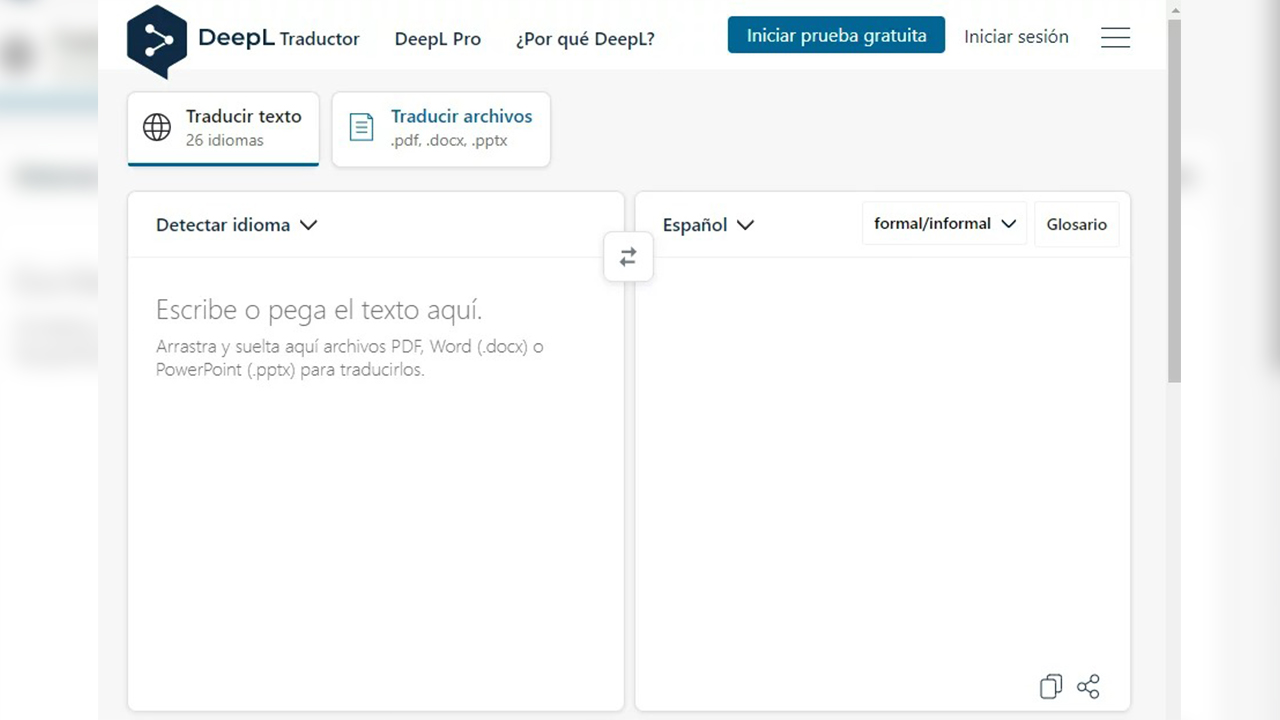Click the Iniciar sesión link
Viewport: 1280px width, 720px height.
pos(1016,37)
